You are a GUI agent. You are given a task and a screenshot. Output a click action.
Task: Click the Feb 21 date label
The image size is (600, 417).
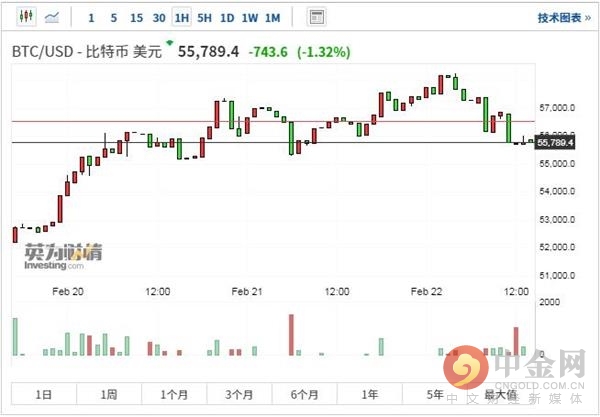click(x=247, y=292)
